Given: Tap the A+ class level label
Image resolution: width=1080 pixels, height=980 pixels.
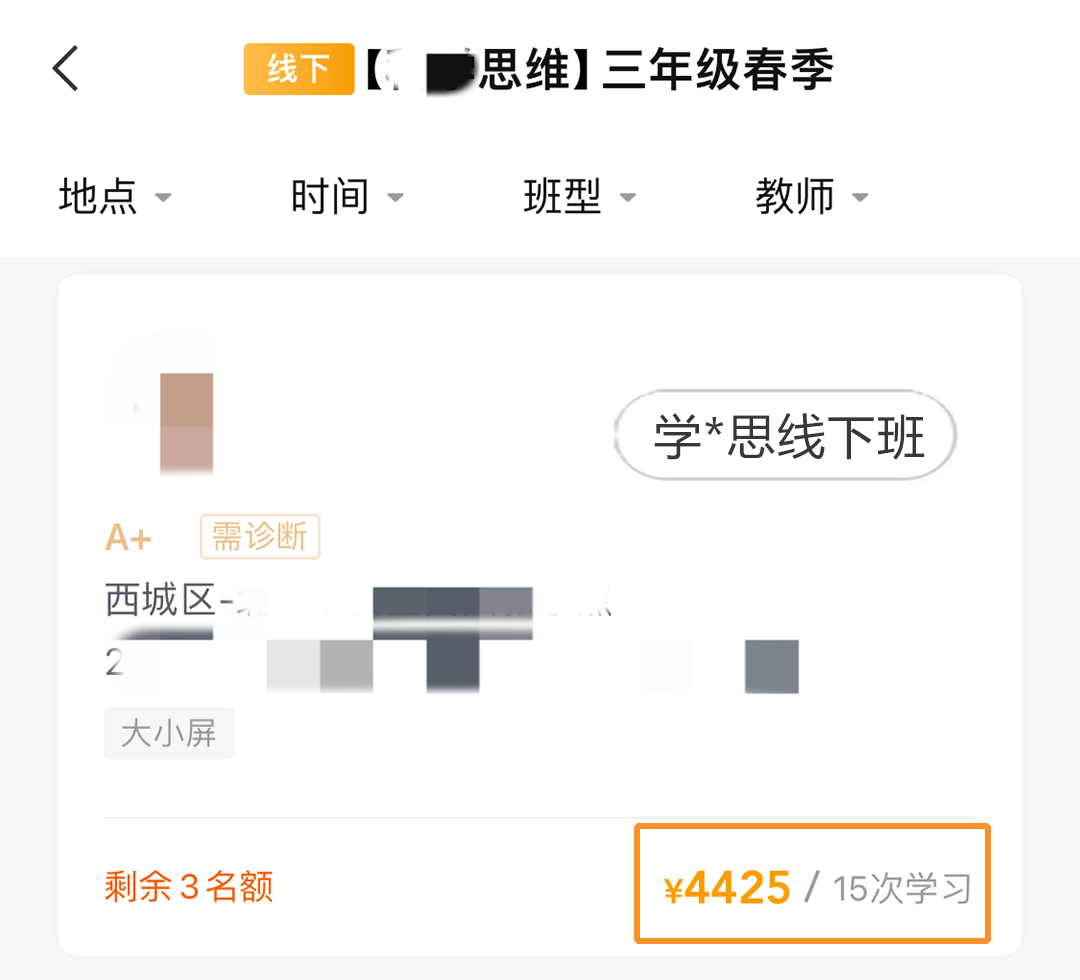Looking at the screenshot, I should (128, 537).
